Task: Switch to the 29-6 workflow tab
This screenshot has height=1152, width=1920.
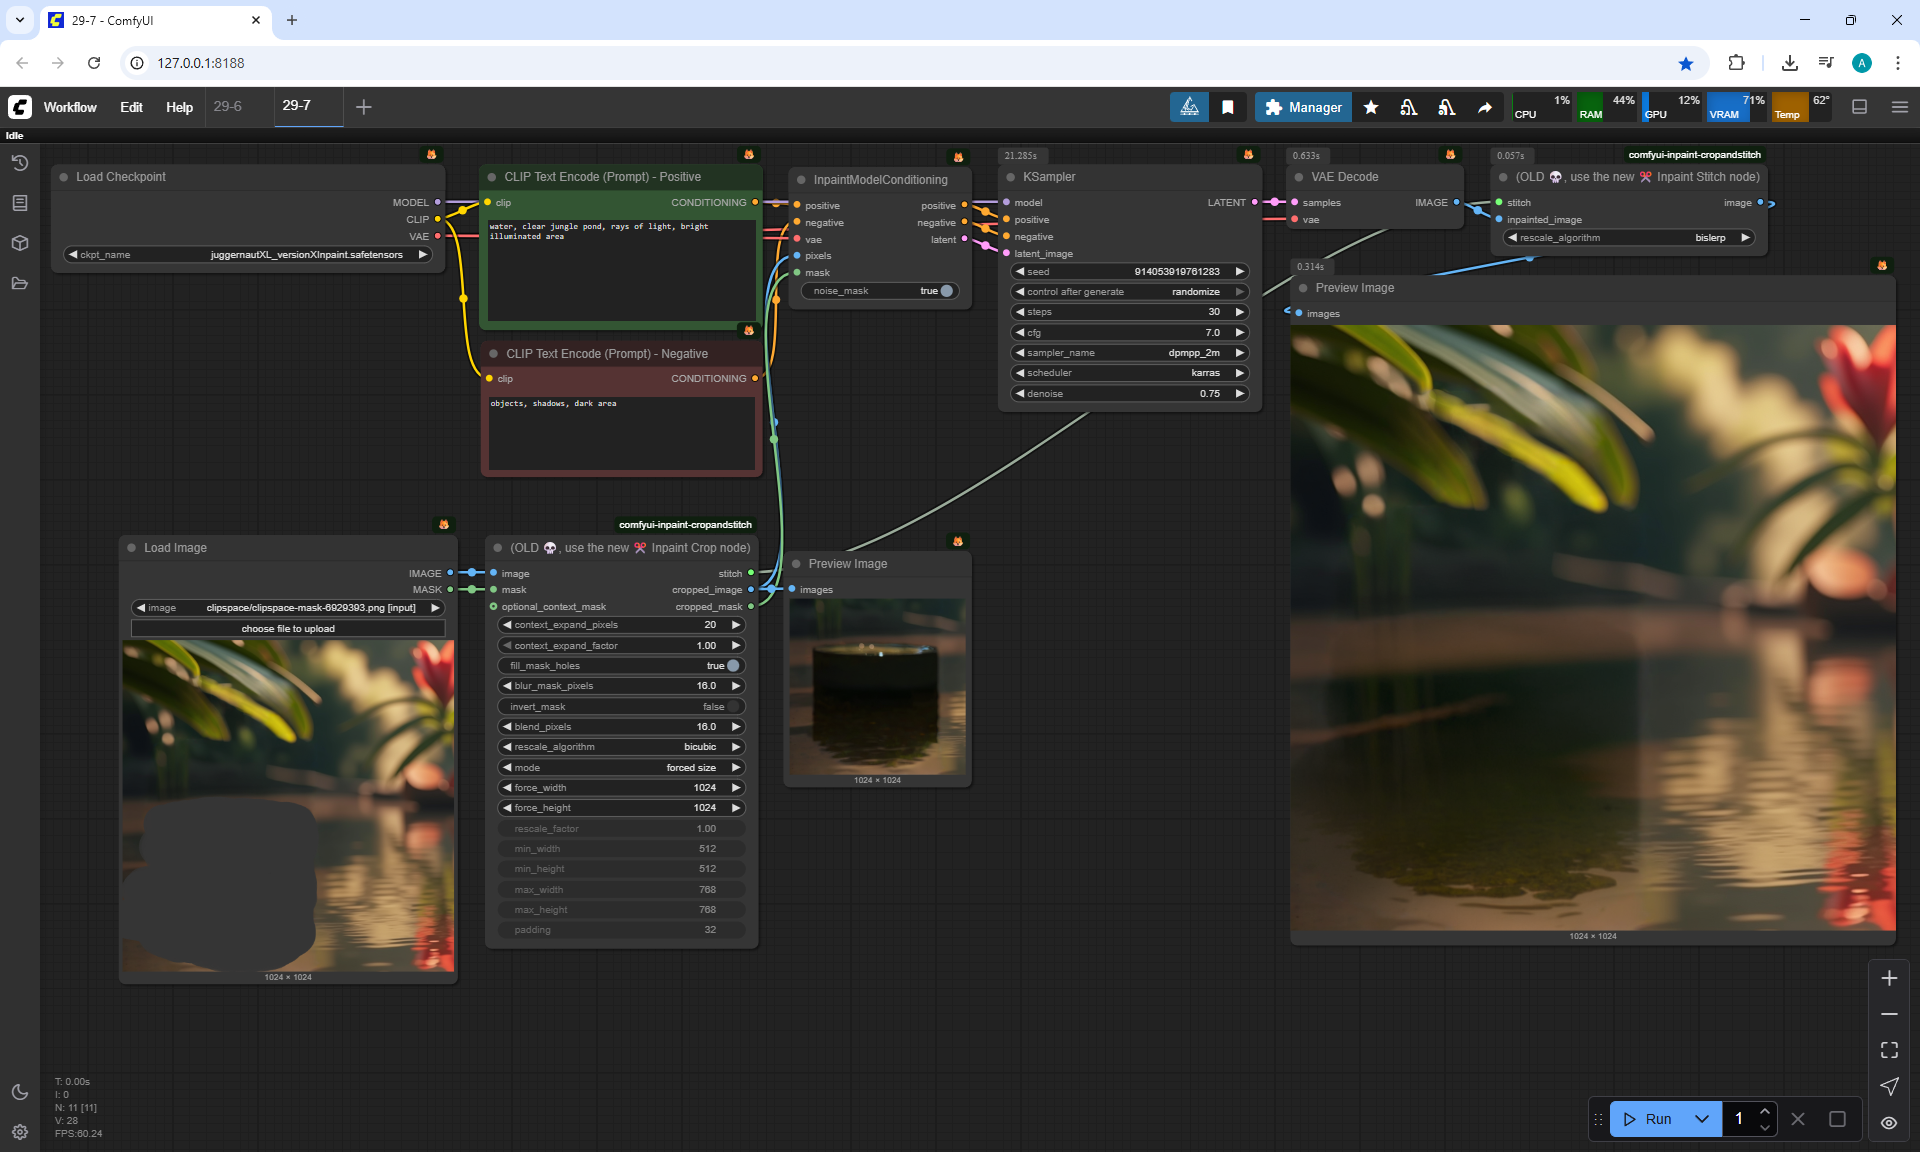Action: pyautogui.click(x=228, y=106)
